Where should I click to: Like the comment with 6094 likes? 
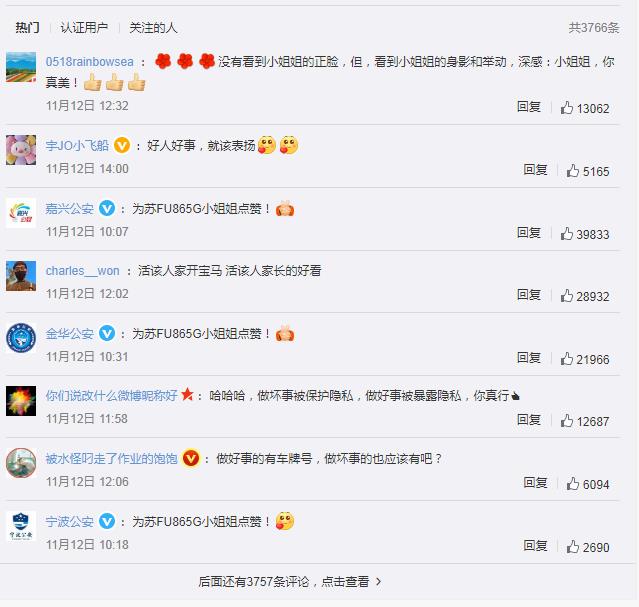coord(573,484)
